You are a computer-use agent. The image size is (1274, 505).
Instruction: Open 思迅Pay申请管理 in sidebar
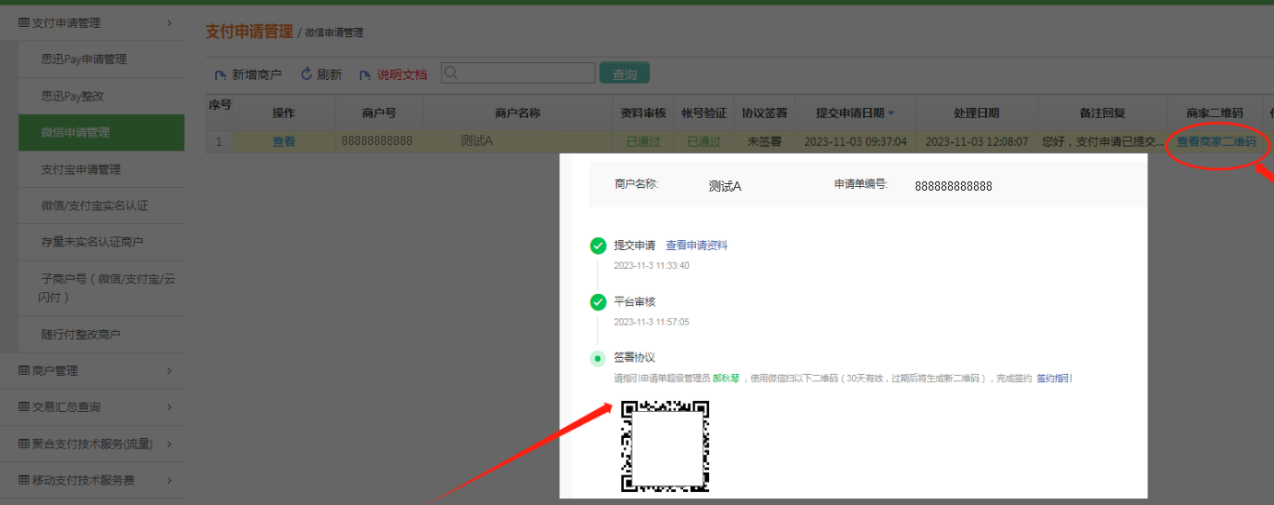(84, 59)
